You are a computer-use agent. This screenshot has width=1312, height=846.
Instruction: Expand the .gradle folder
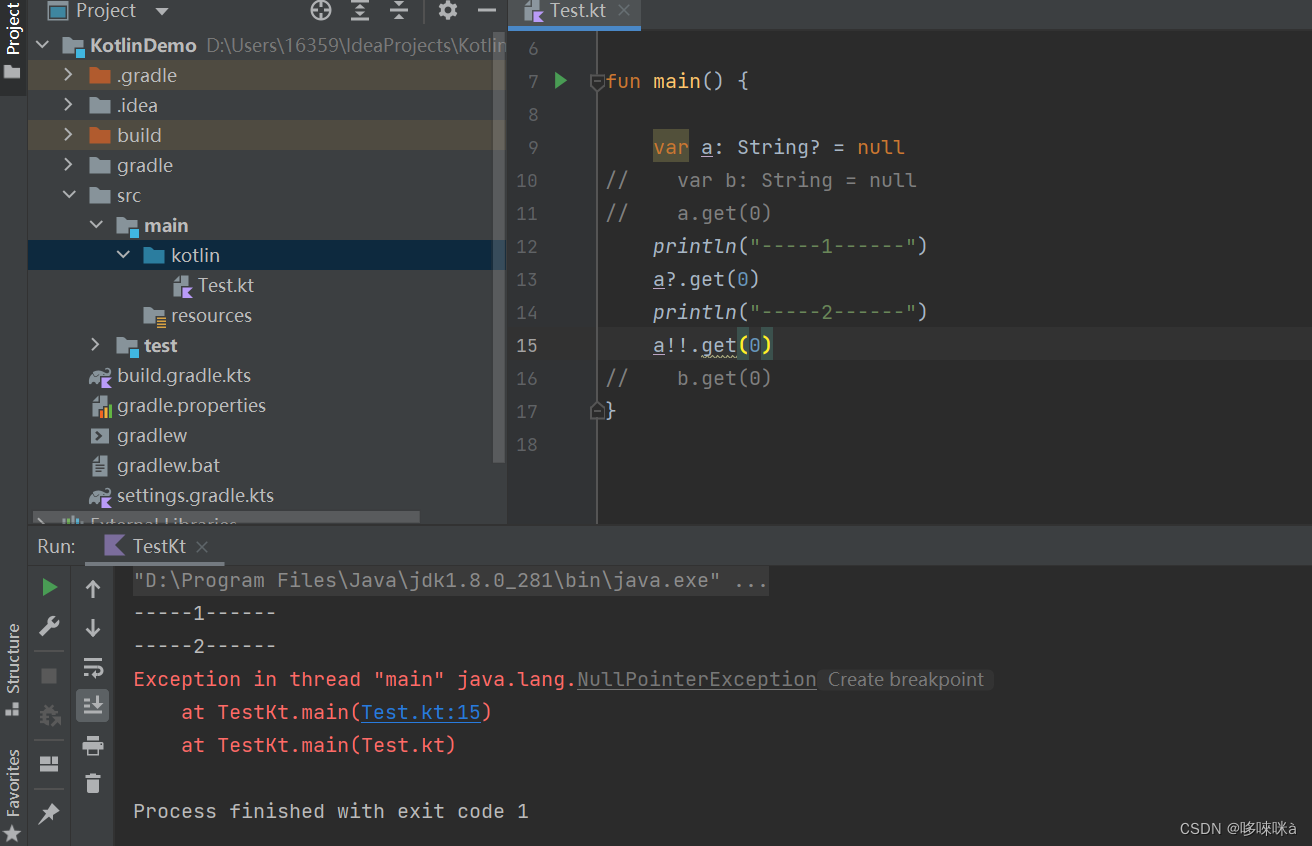[68, 75]
